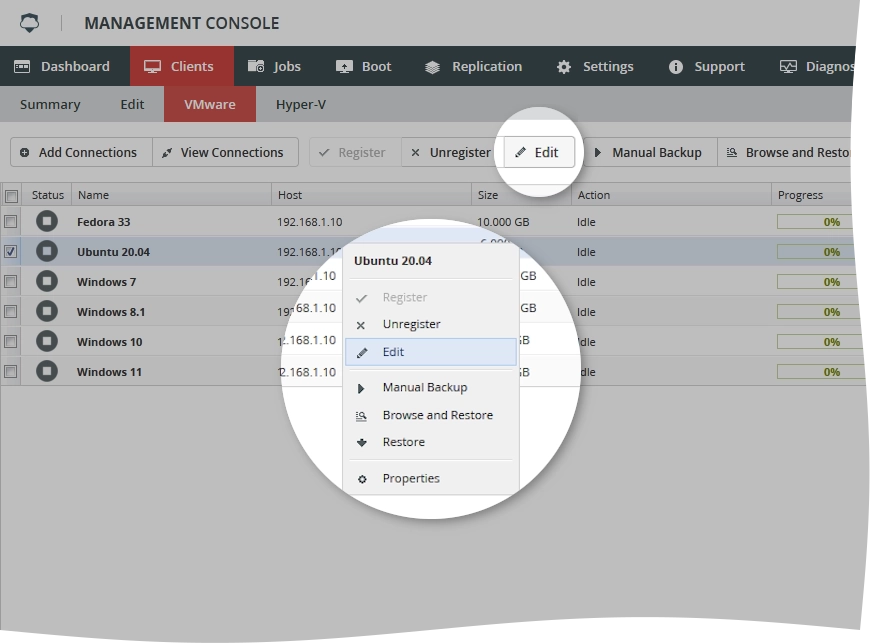This screenshot has height=643, width=870.
Task: Sort by the Name column header
Action: coord(171,195)
